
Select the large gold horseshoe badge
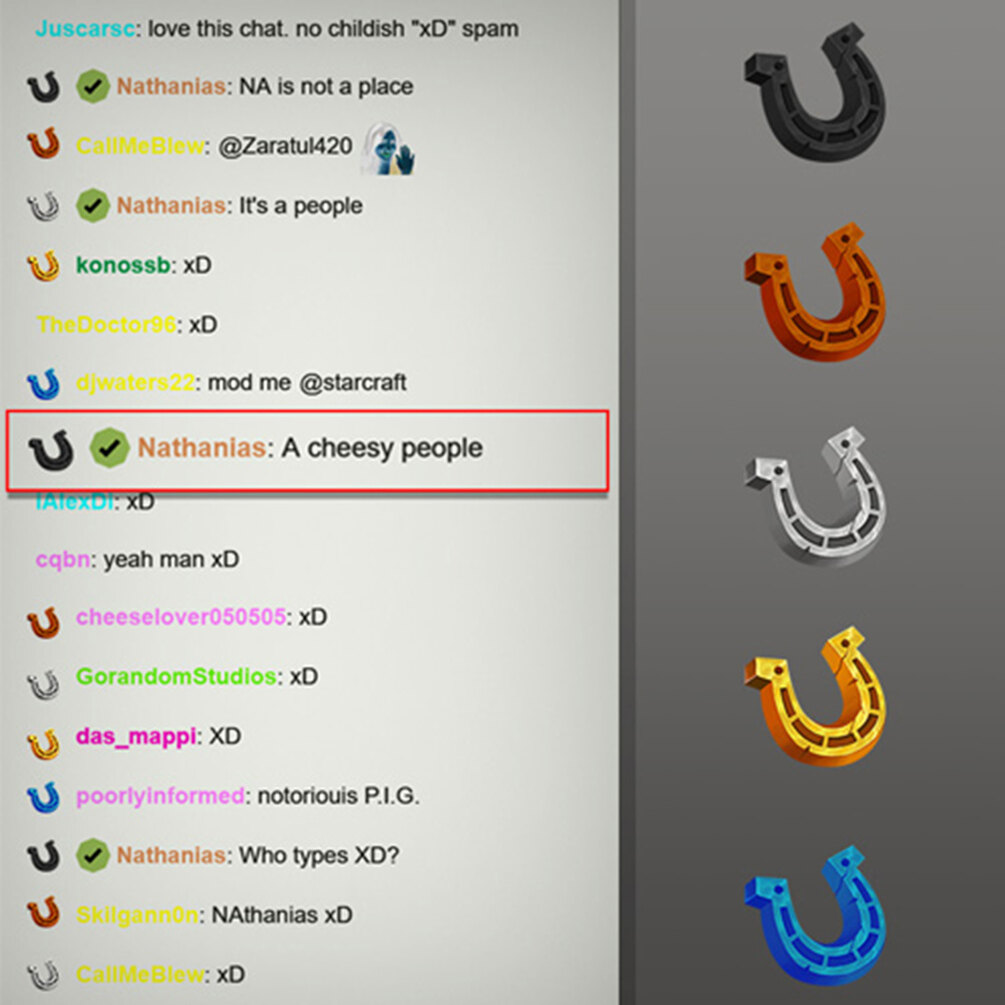815,697
